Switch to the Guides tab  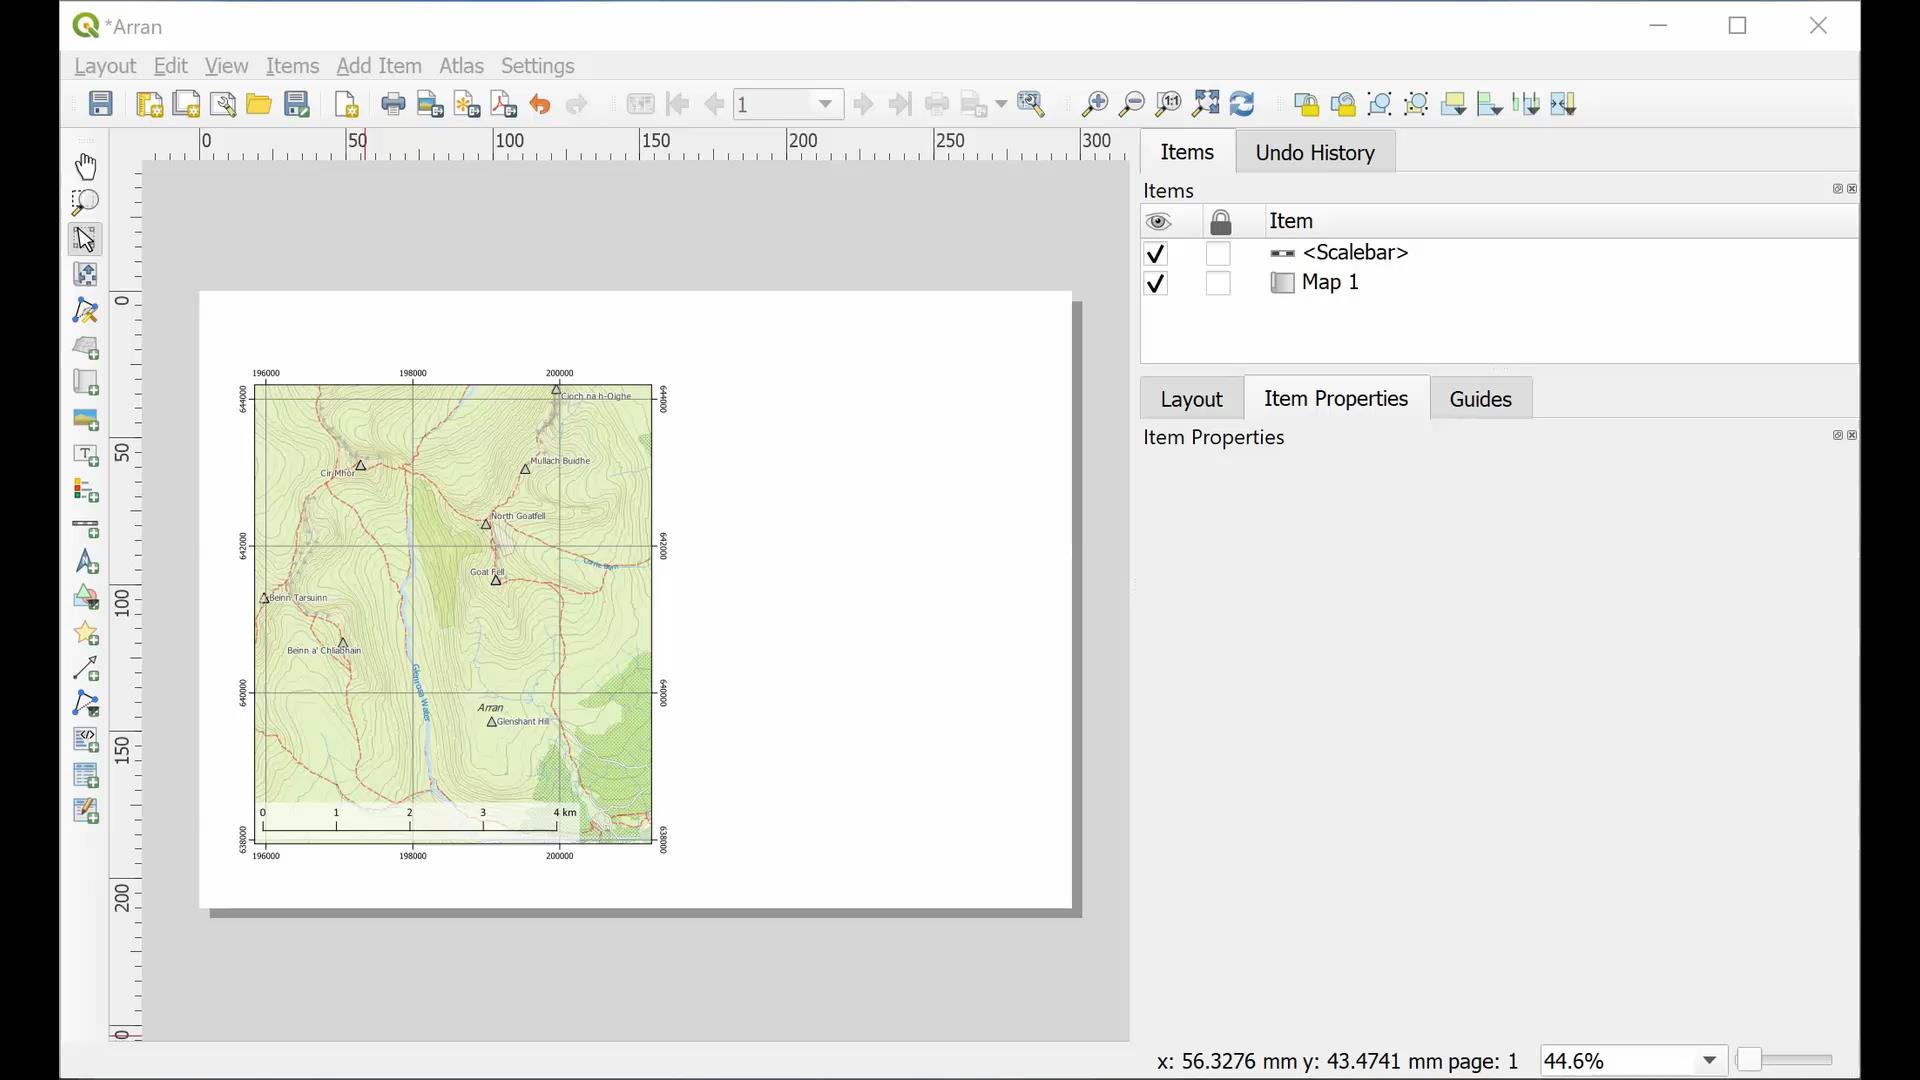coord(1480,399)
